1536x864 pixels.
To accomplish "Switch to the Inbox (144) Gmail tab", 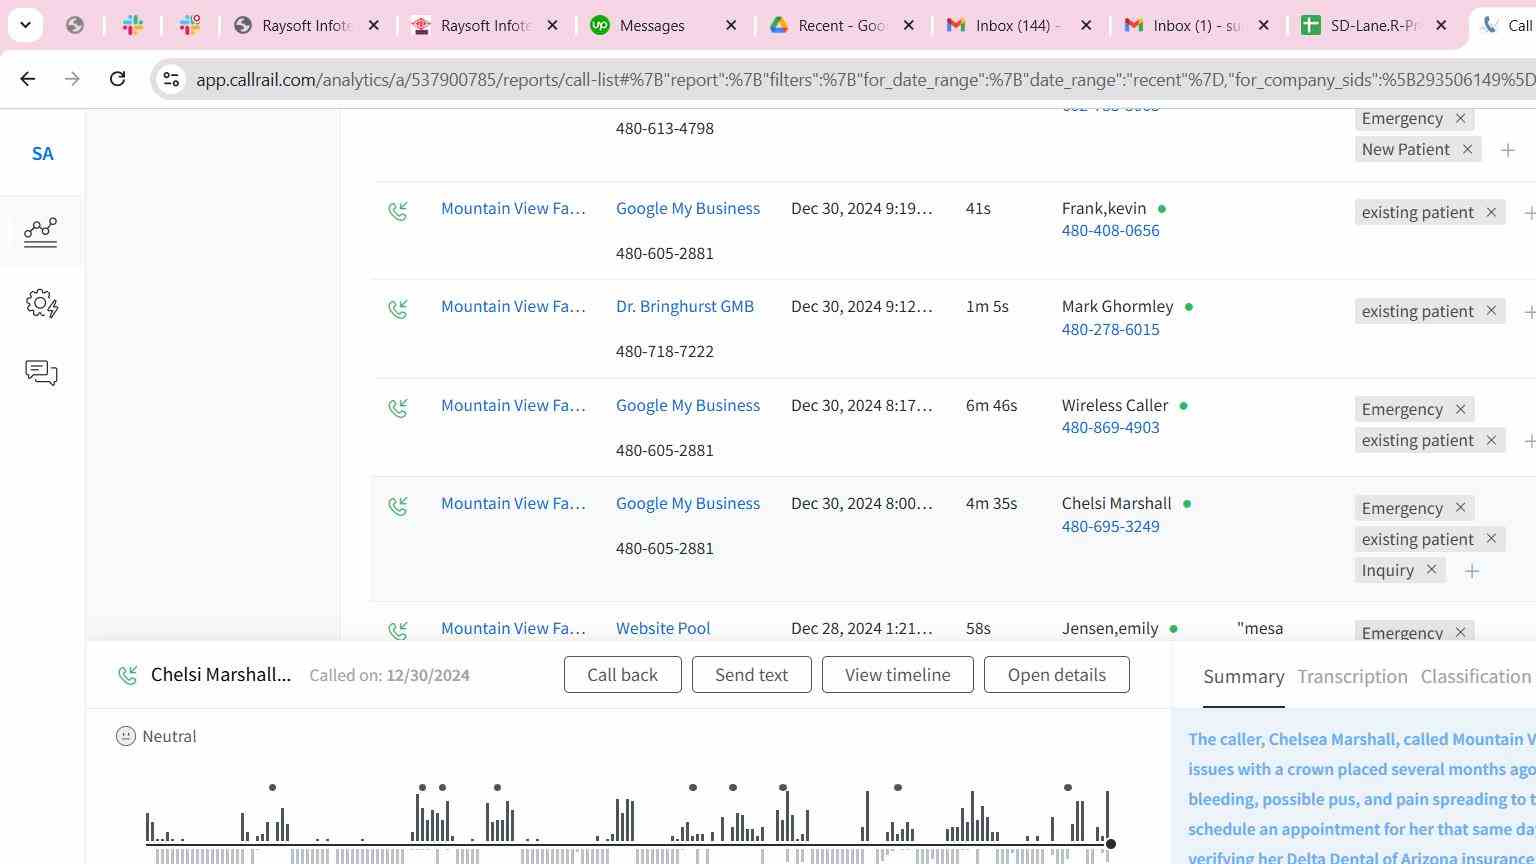I will [1018, 25].
